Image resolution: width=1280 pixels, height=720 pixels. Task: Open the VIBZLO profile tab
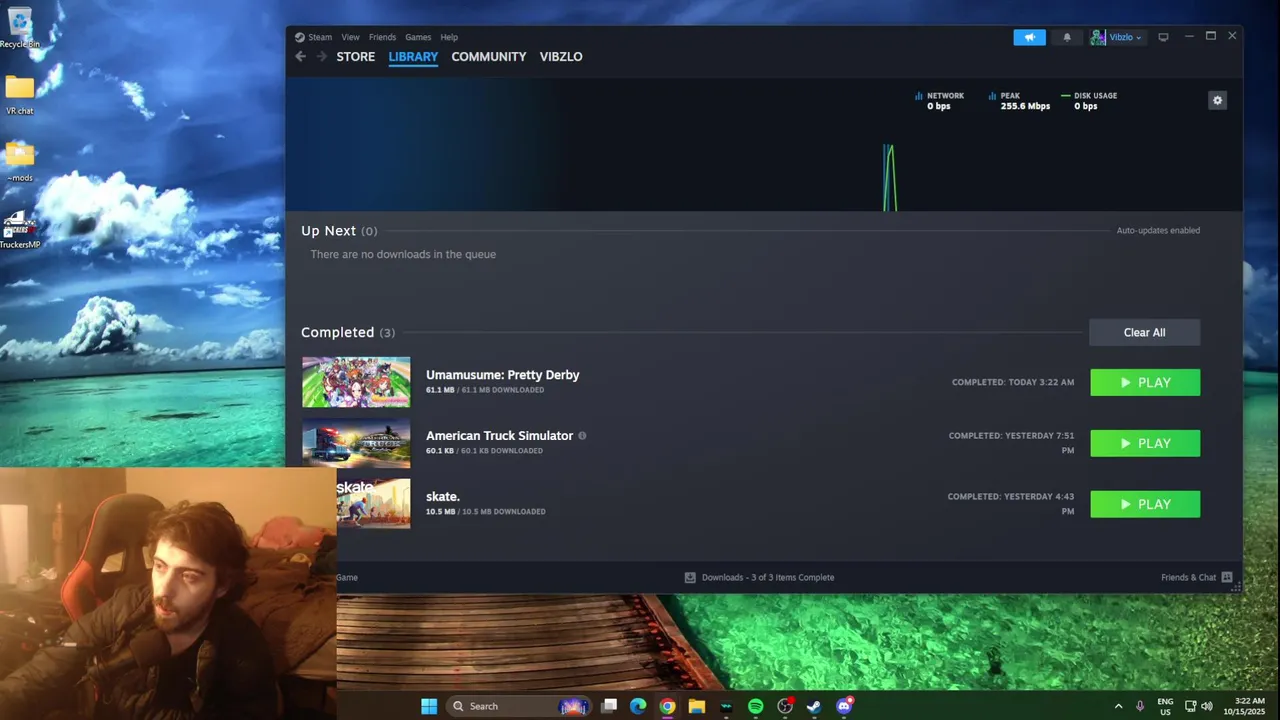click(561, 57)
